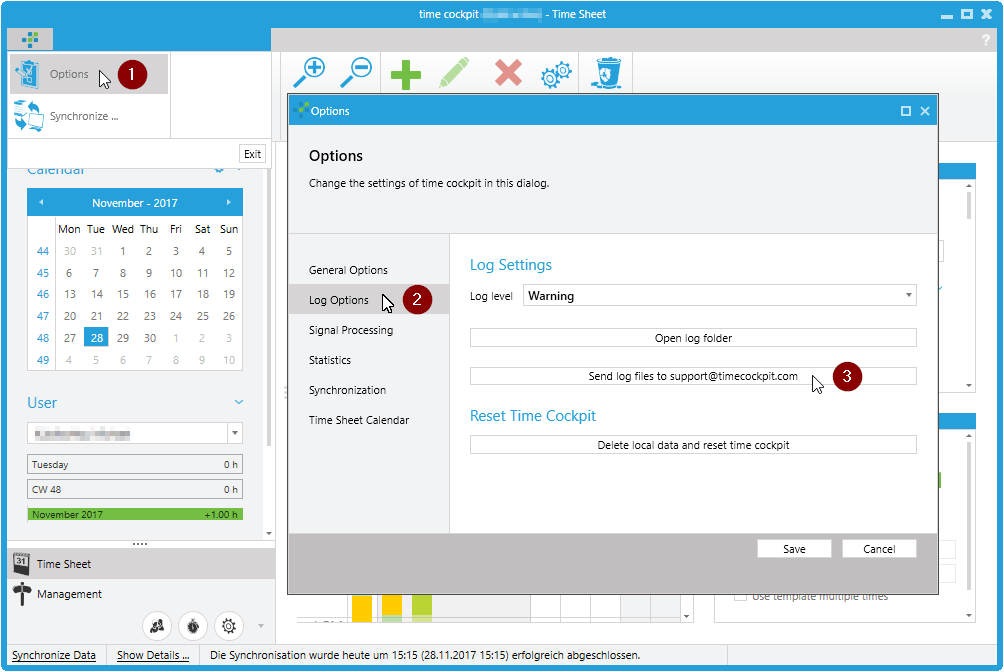Open the Log level dropdown
This screenshot has height=672, width=1004.
pyautogui.click(x=720, y=295)
